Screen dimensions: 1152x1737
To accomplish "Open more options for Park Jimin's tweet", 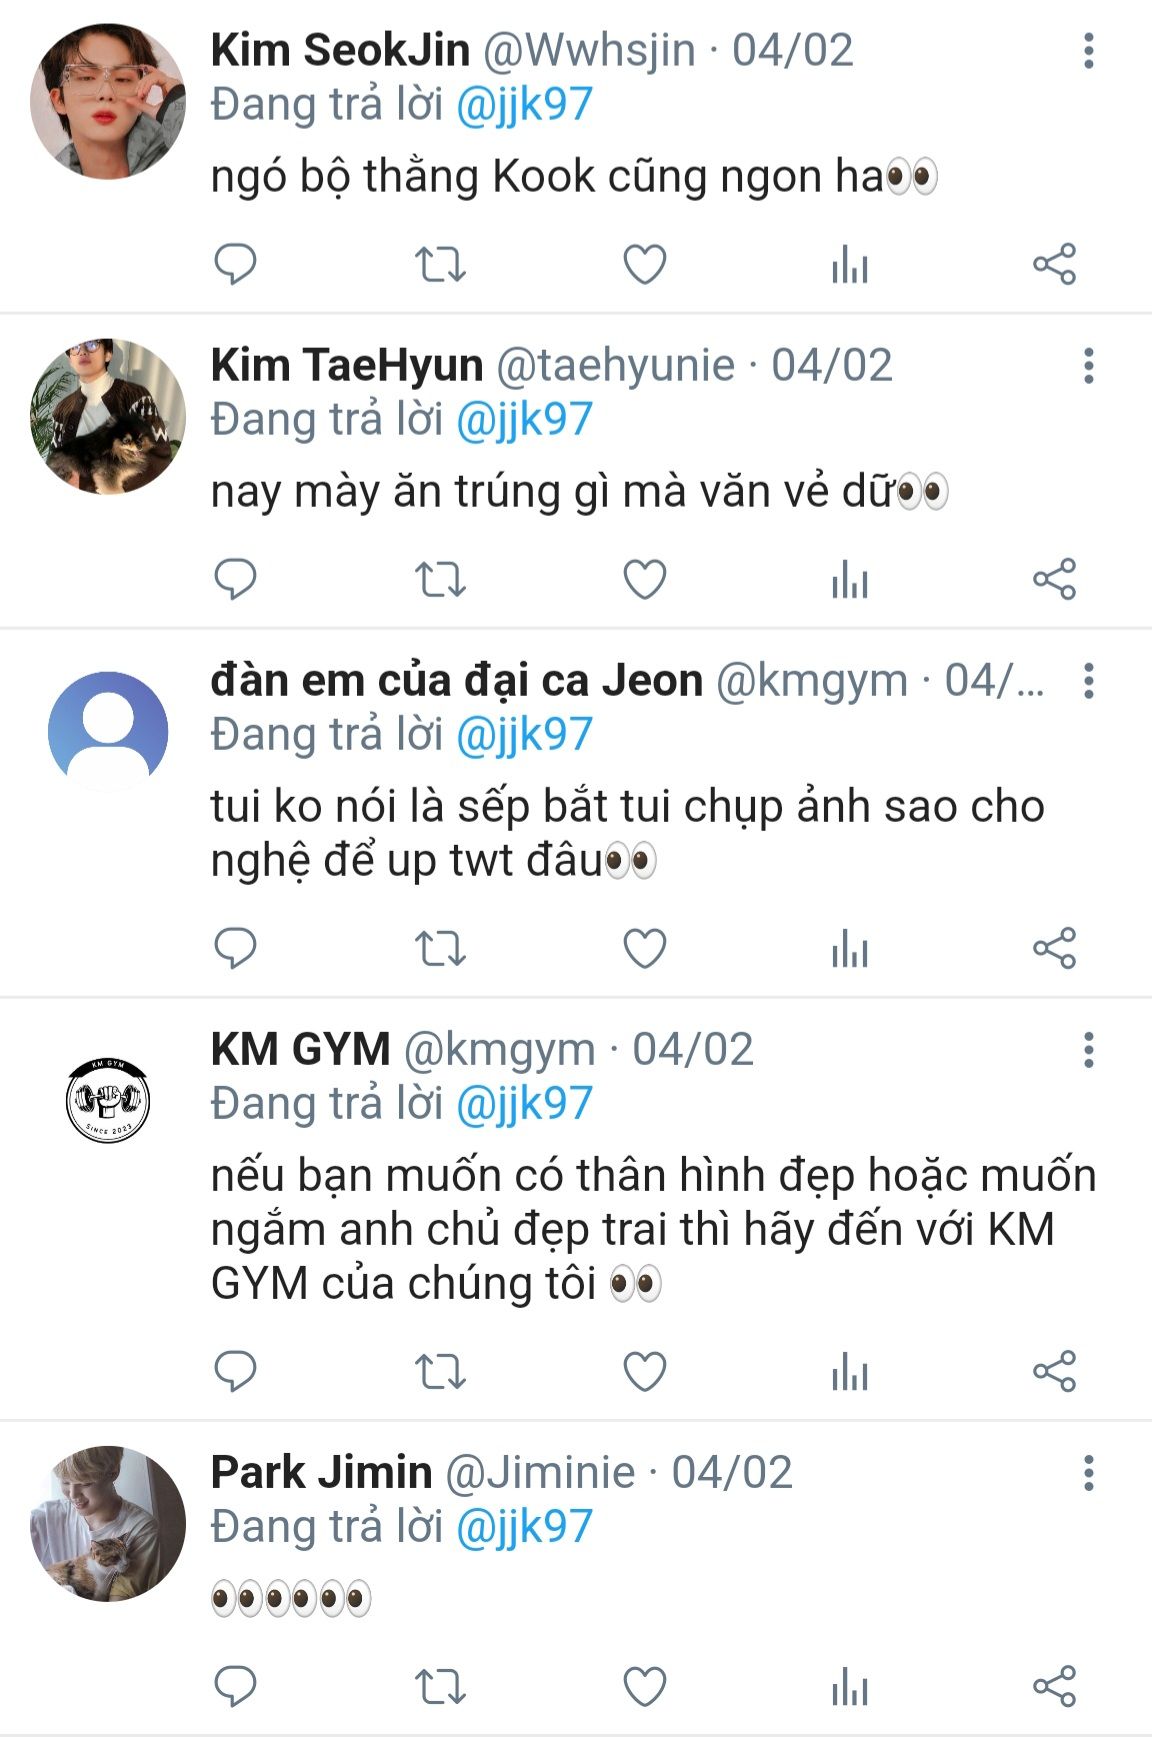I will point(1088,1473).
